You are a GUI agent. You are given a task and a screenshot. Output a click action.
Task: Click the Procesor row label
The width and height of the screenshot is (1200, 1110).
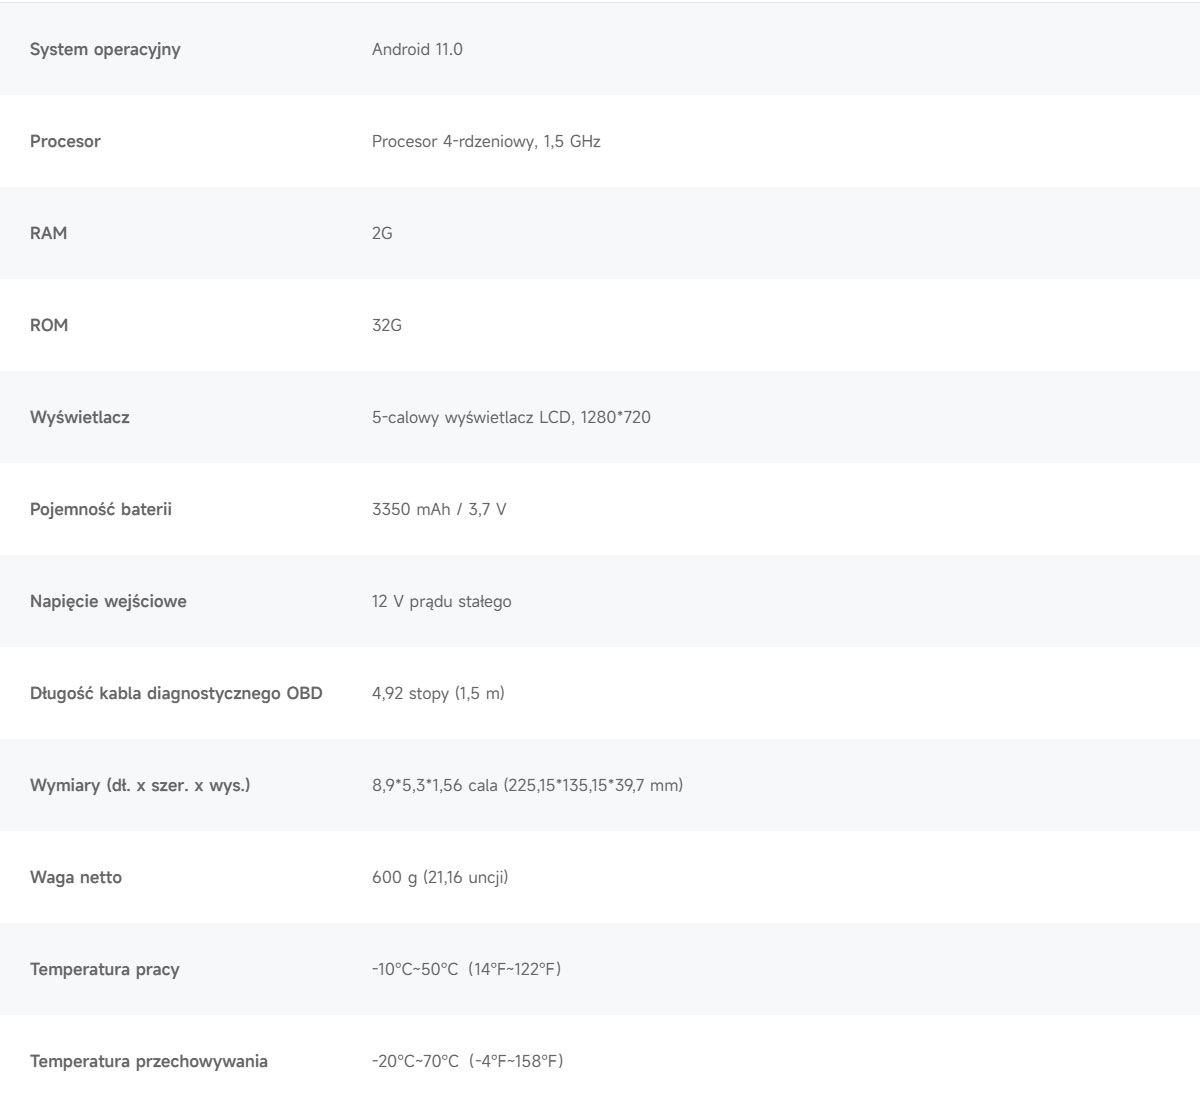tap(65, 141)
